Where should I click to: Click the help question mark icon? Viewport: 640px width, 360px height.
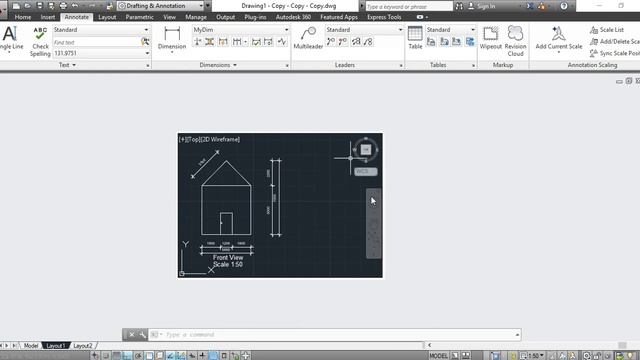(x=564, y=6)
